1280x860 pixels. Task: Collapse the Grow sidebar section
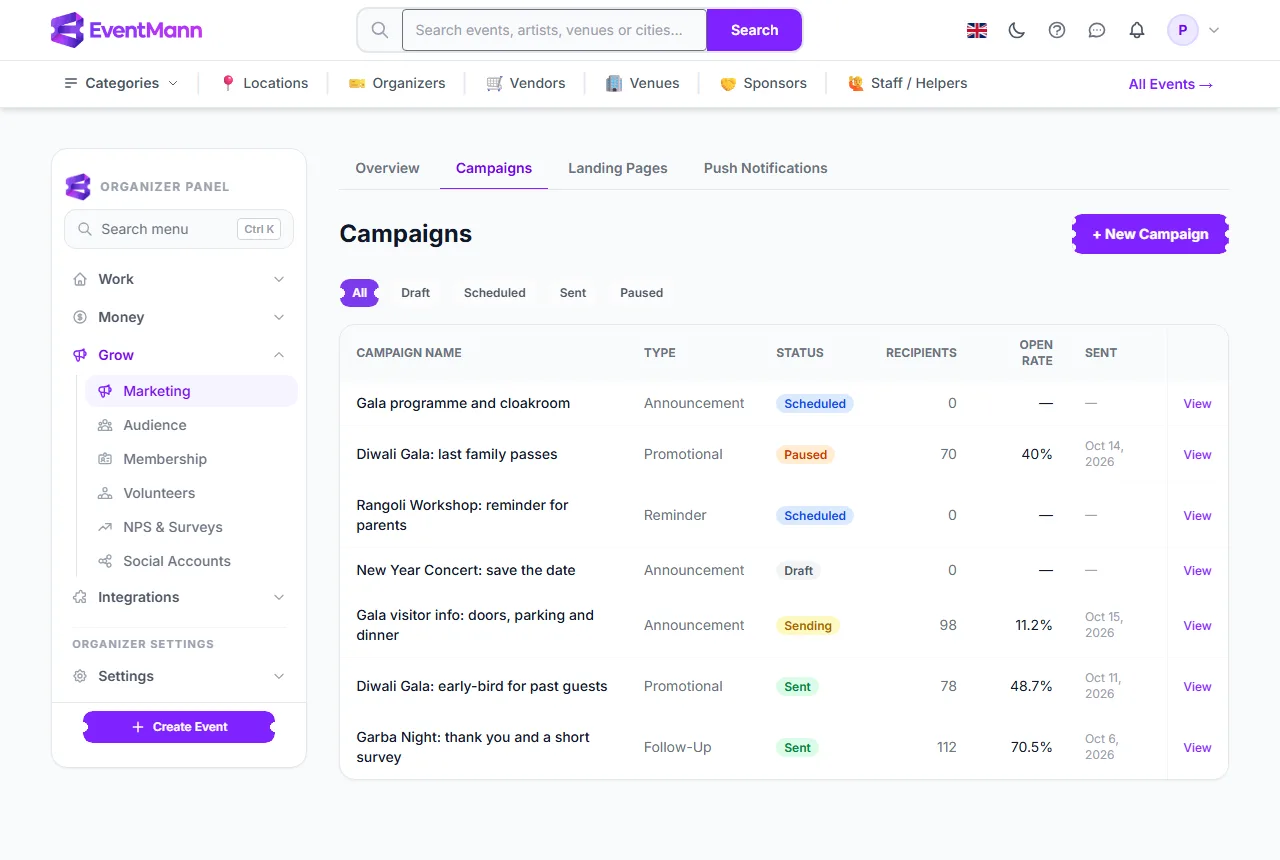[179, 355]
